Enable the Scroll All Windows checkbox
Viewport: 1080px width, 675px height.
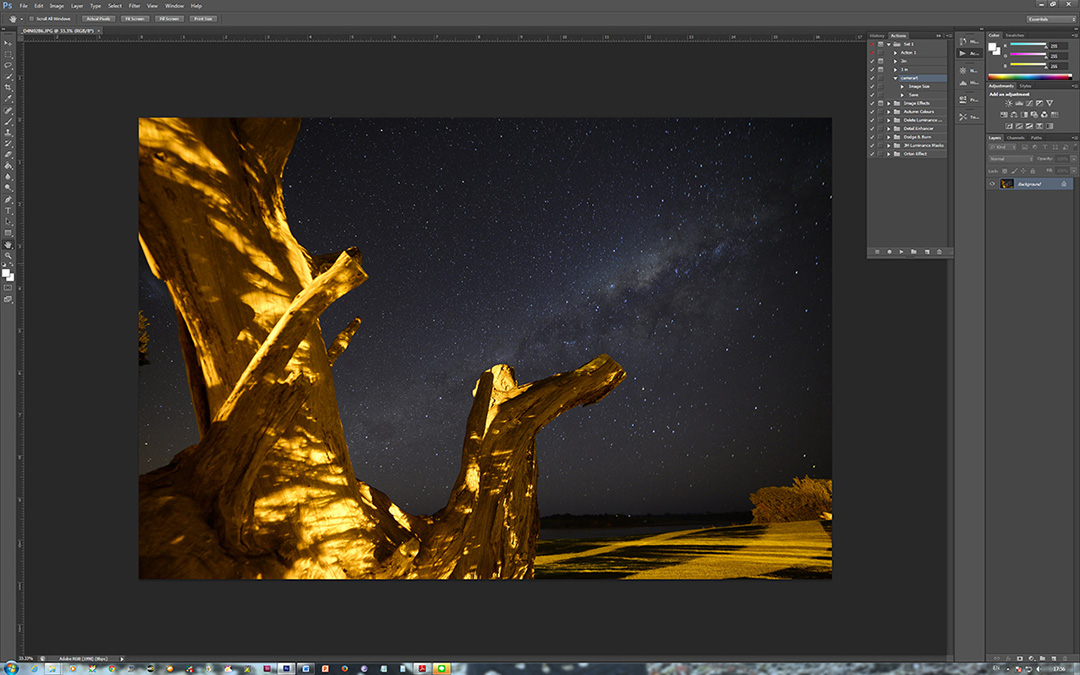(31, 18)
